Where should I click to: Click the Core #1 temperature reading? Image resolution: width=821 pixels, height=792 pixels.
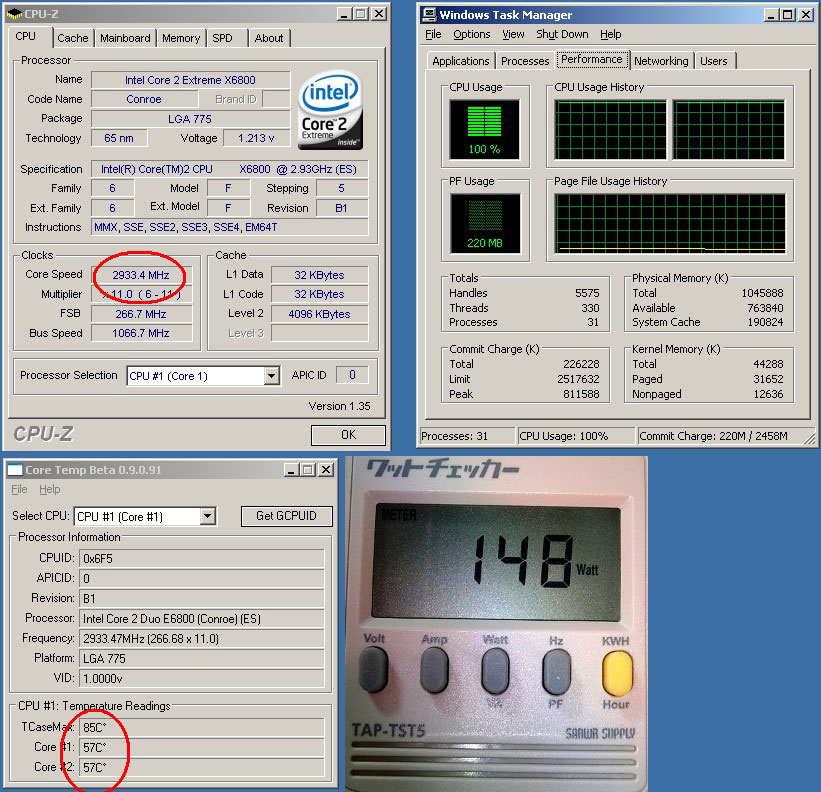(202, 747)
